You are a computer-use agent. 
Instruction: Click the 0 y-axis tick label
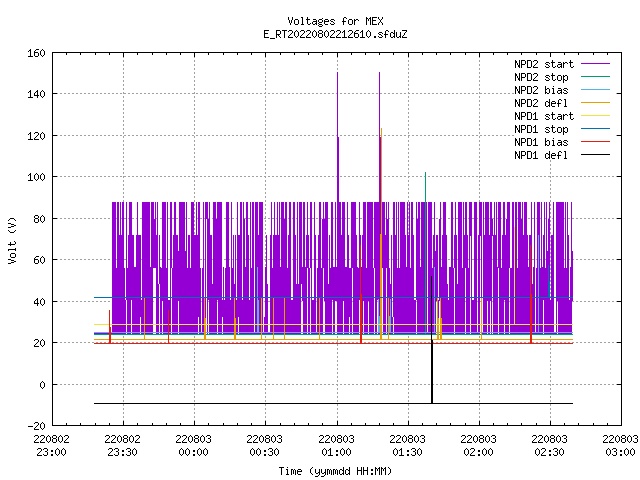click(x=42, y=384)
